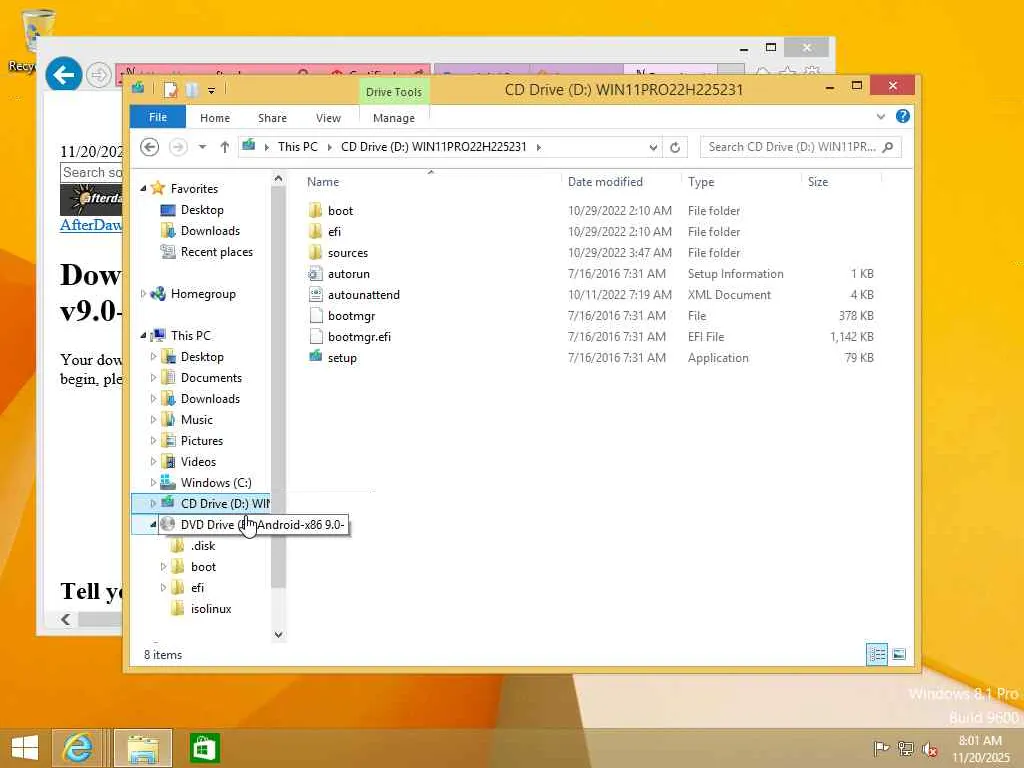Click the Search CD Drive input field
This screenshot has width=1024, height=768.
[x=791, y=147]
